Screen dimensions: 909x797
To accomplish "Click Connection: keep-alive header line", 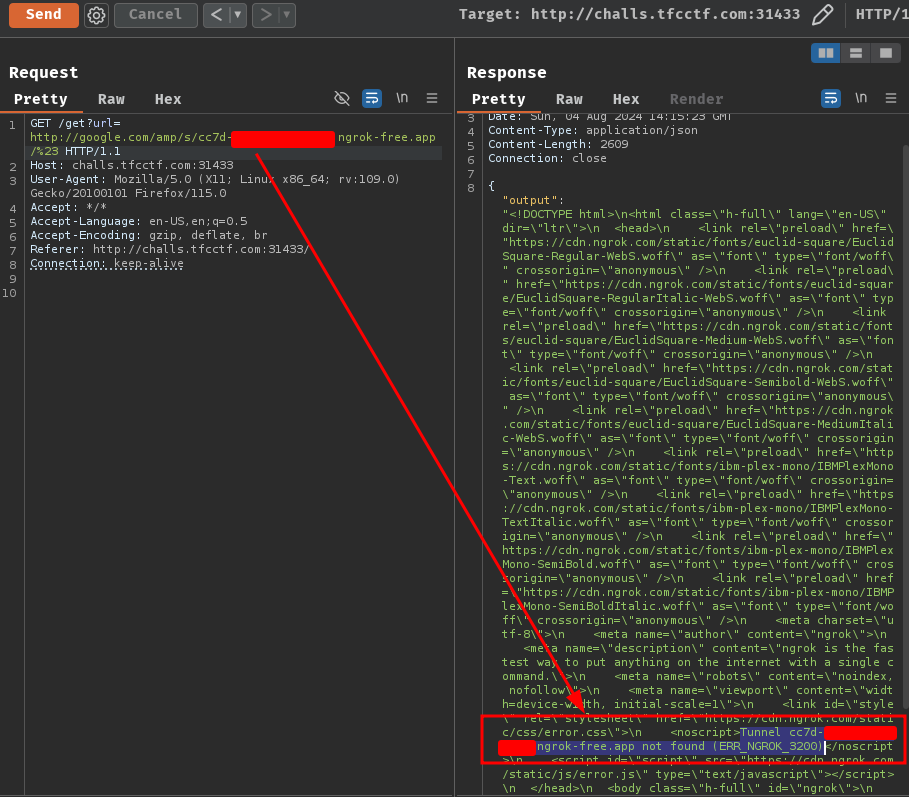I will click(x=107, y=263).
